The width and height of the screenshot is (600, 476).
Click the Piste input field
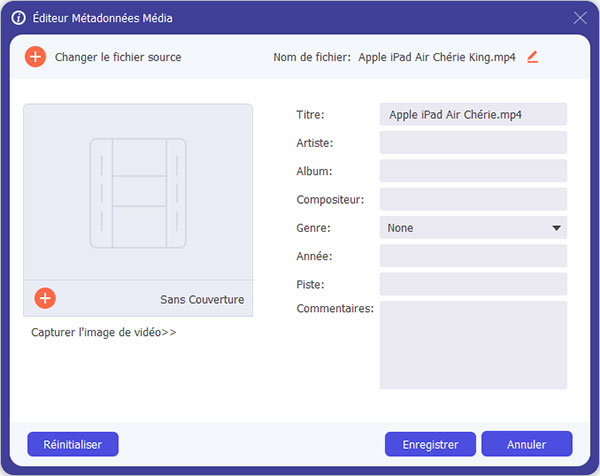point(473,284)
